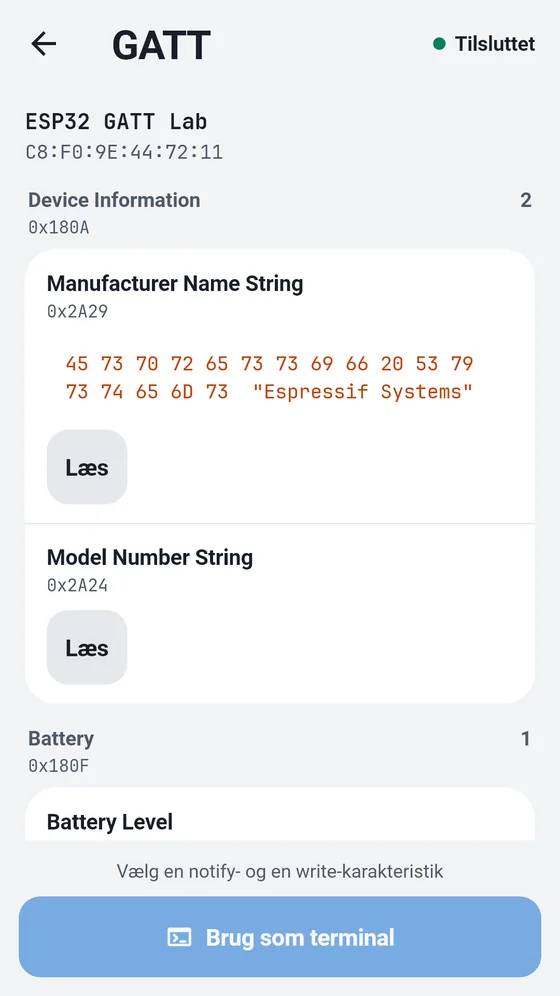560x996 pixels.
Task: Click the notify and write hint text
Action: point(280,871)
